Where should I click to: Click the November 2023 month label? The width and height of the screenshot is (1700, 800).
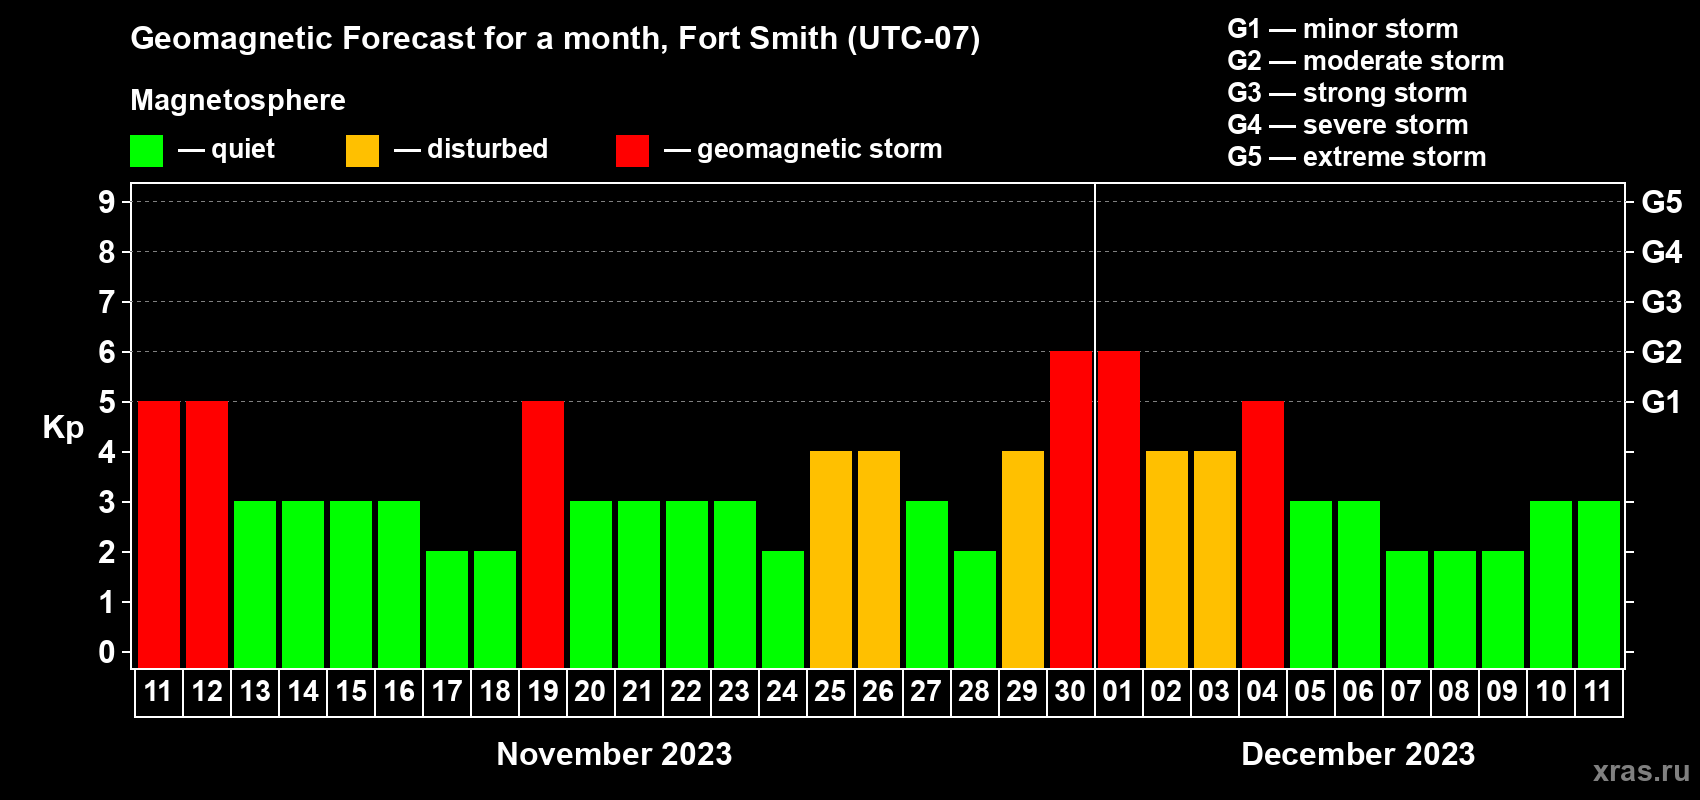(x=614, y=754)
